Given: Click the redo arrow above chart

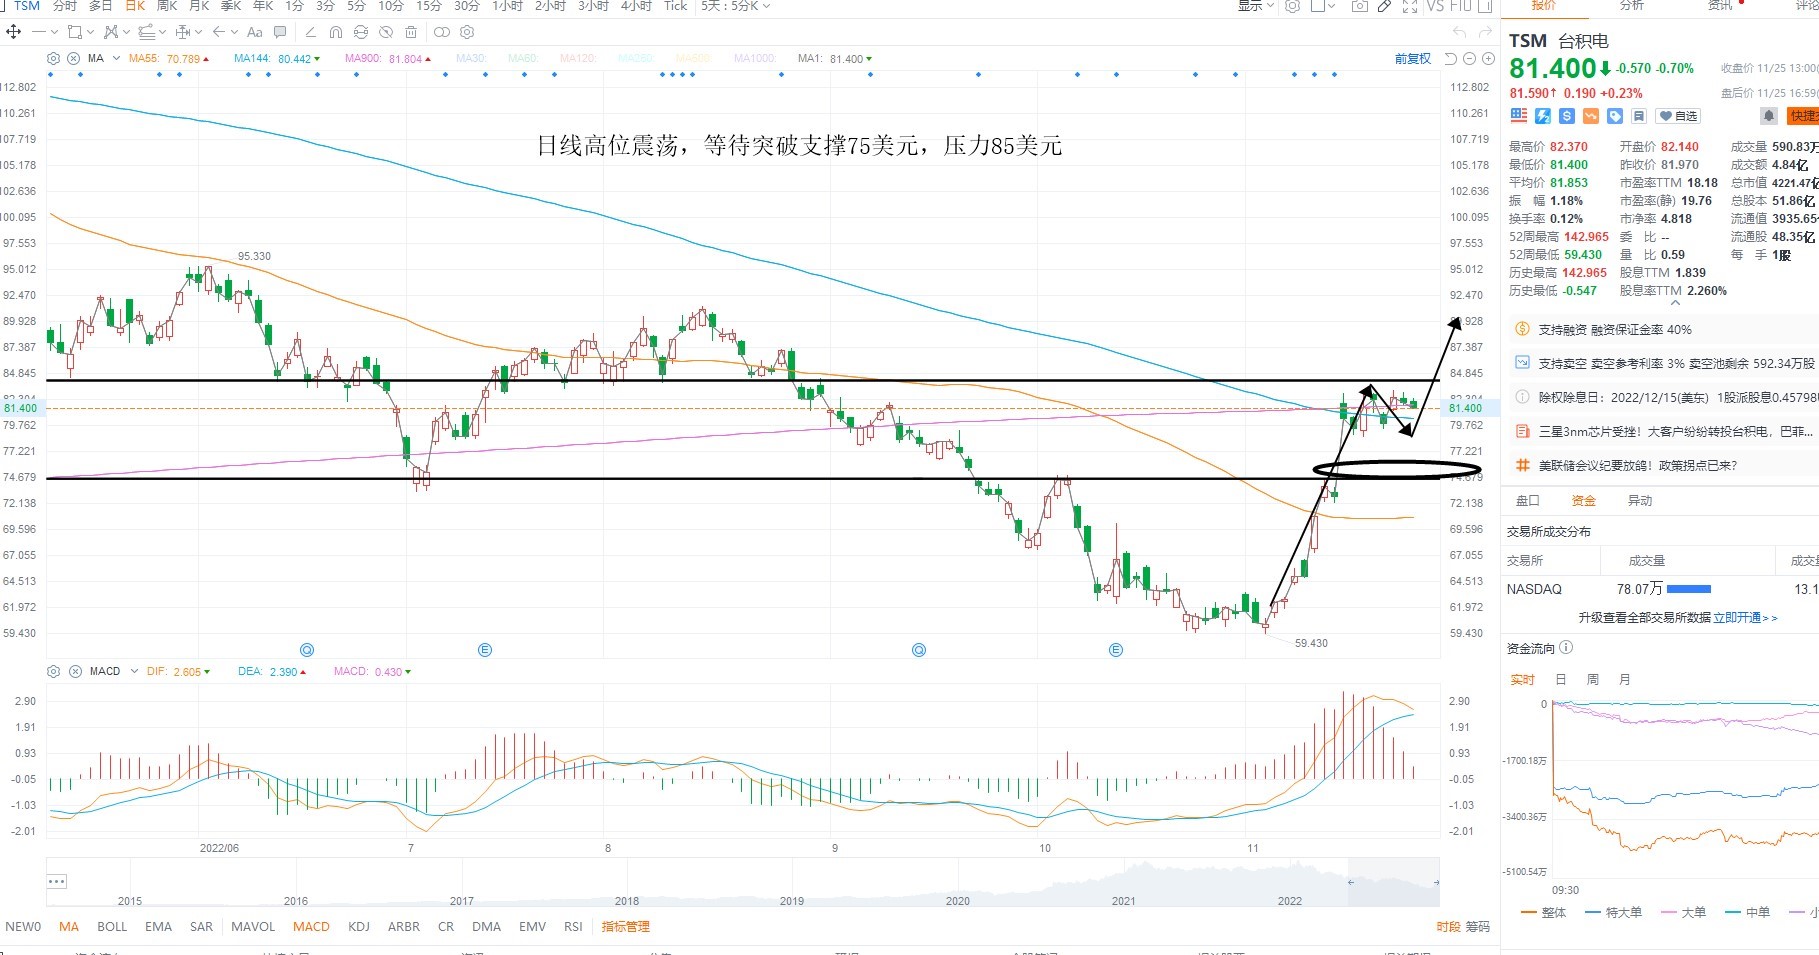Looking at the screenshot, I should (x=1485, y=32).
